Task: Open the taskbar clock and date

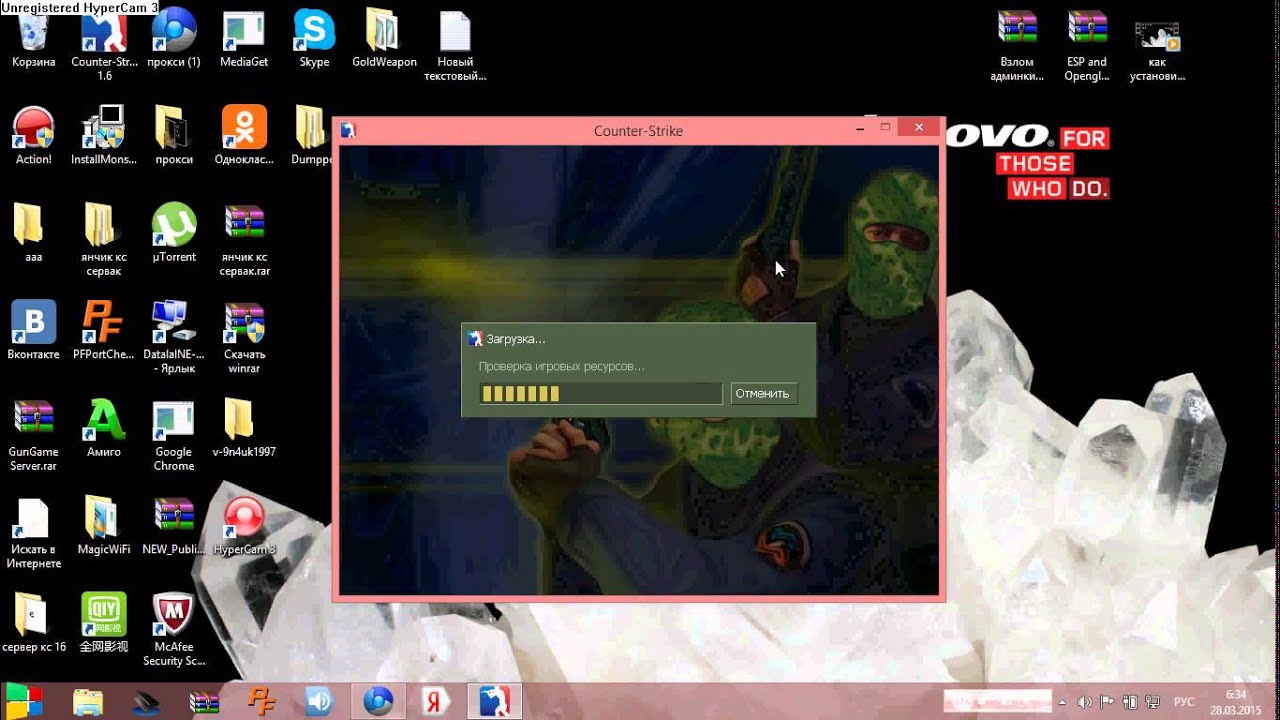Action: pos(1235,701)
